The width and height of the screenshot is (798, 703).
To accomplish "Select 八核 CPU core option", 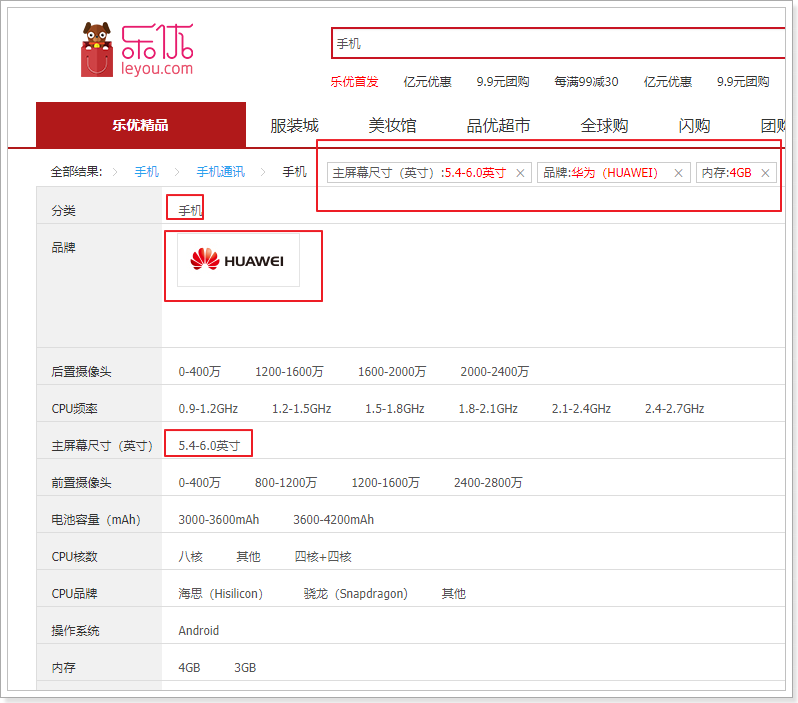I will [x=190, y=557].
